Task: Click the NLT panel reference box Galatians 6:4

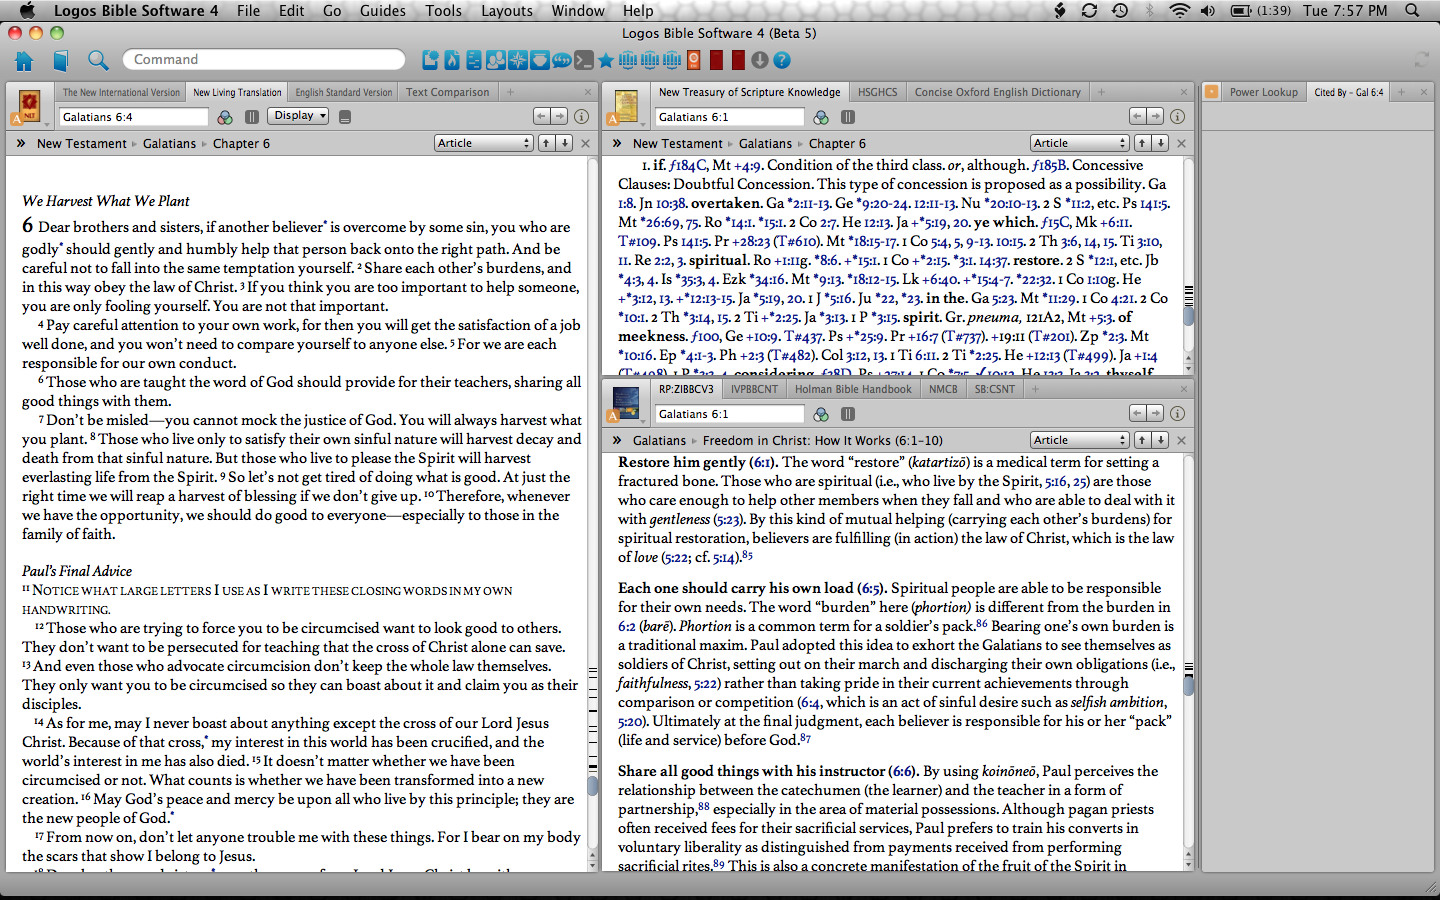Action: [134, 117]
